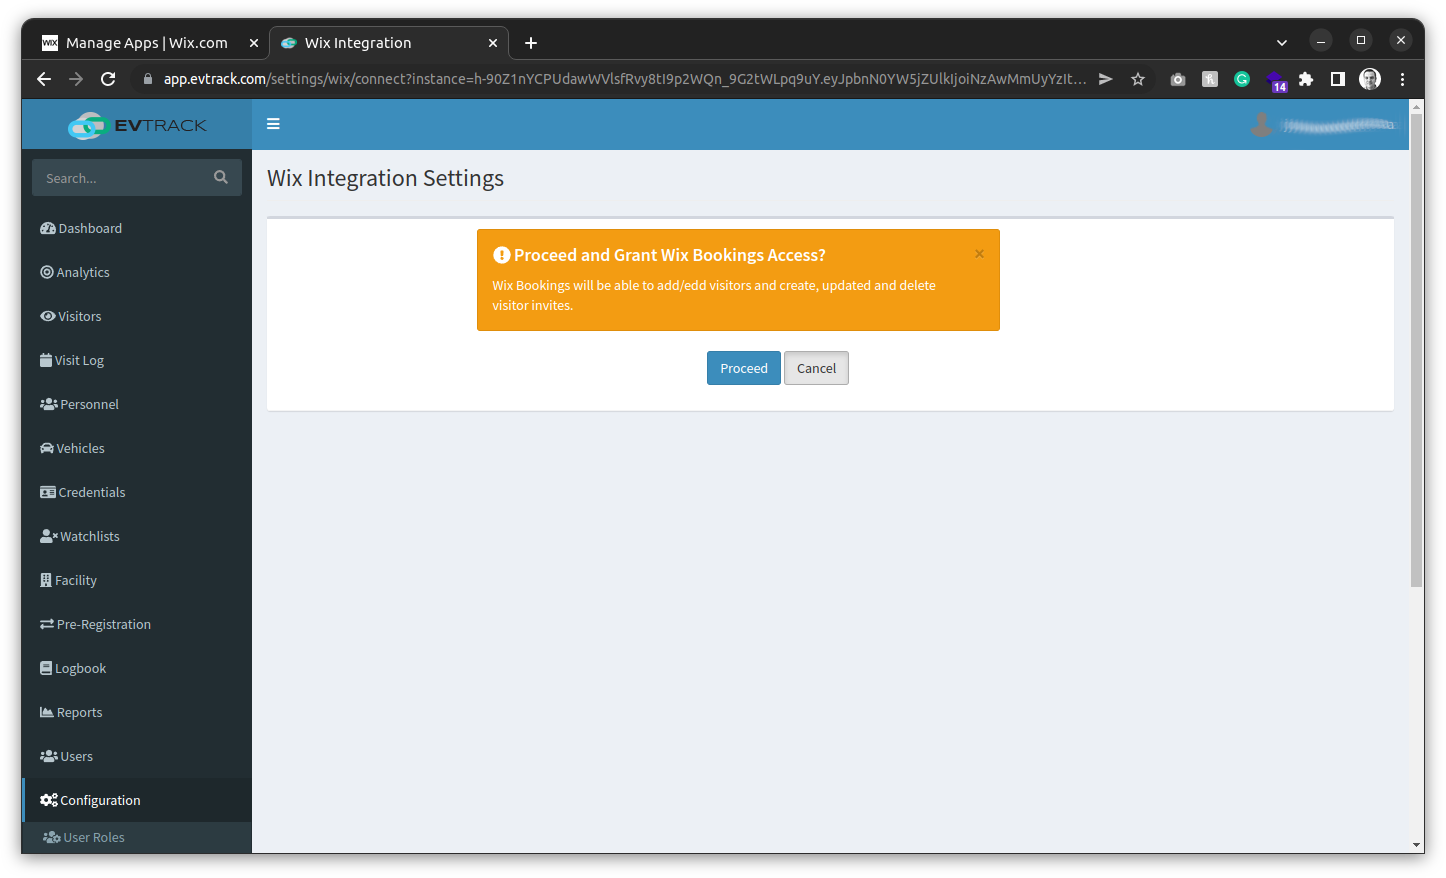Open Chrome profile avatar
The height and width of the screenshot is (878, 1446).
tap(1370, 79)
